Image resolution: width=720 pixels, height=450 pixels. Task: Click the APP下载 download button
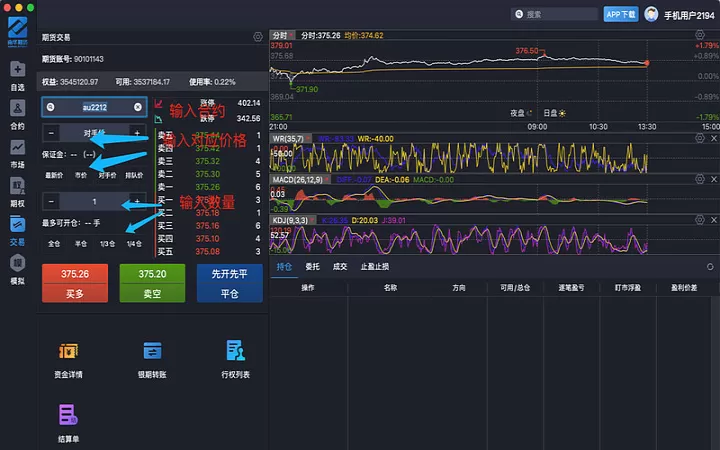(x=621, y=14)
